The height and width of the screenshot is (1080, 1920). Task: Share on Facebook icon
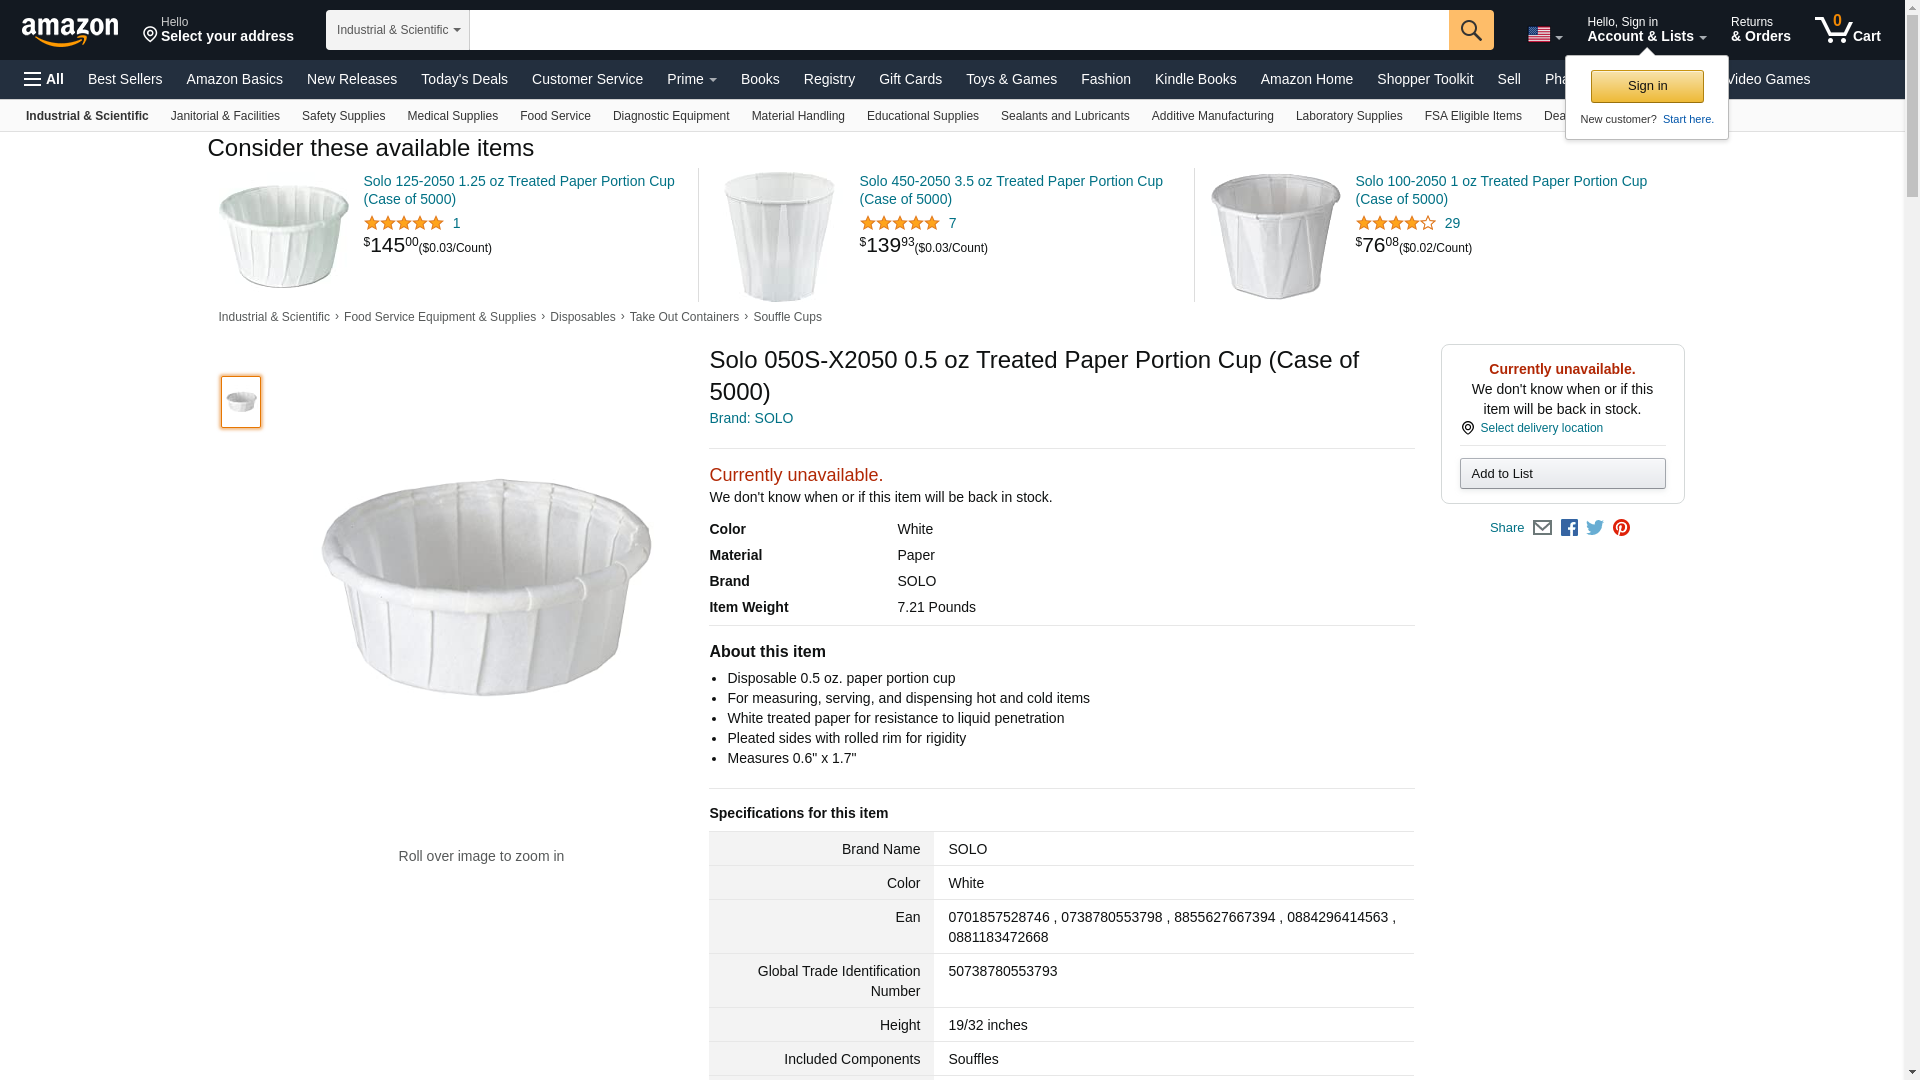[1569, 528]
